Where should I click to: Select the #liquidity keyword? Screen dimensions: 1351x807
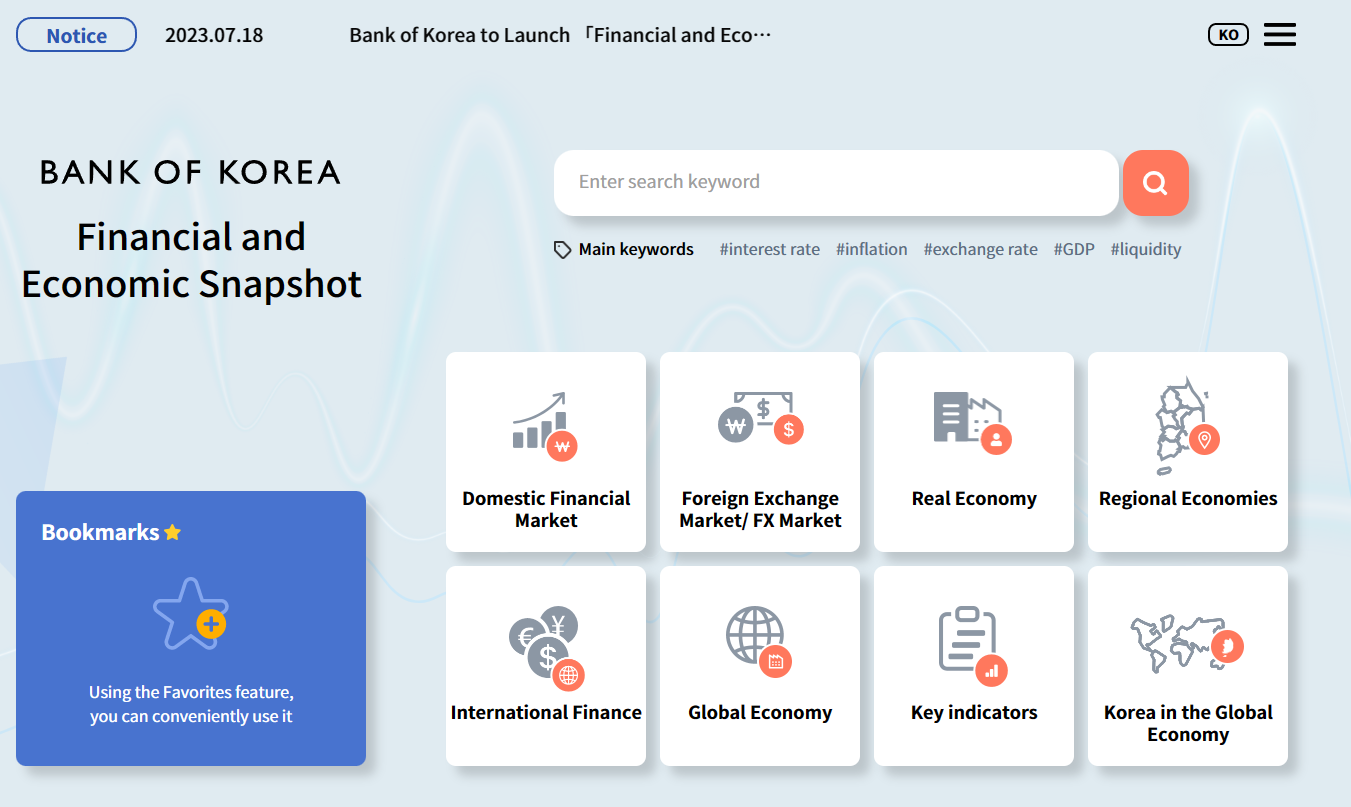(x=1146, y=250)
